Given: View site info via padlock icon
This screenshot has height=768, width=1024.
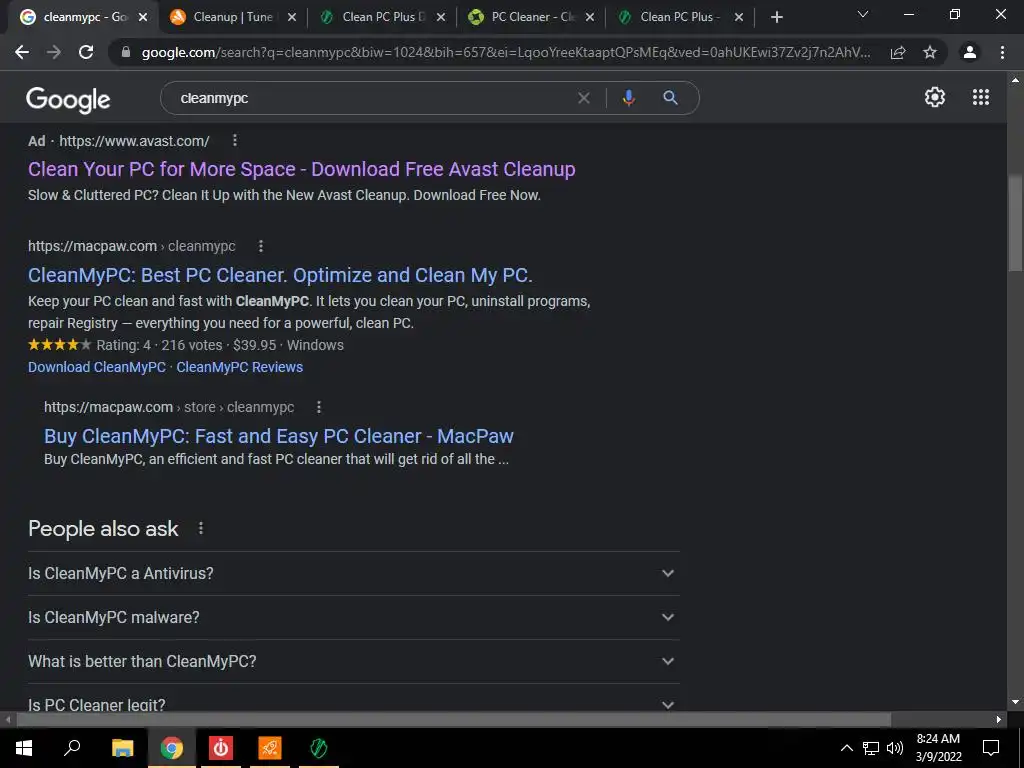Looking at the screenshot, I should pos(126,52).
